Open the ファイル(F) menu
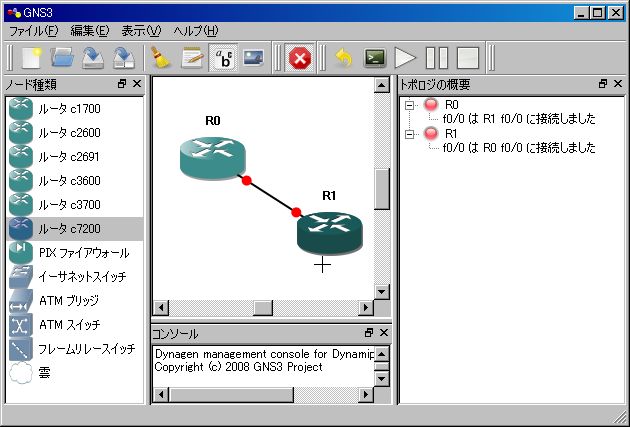This screenshot has height=427, width=630. click(34, 31)
